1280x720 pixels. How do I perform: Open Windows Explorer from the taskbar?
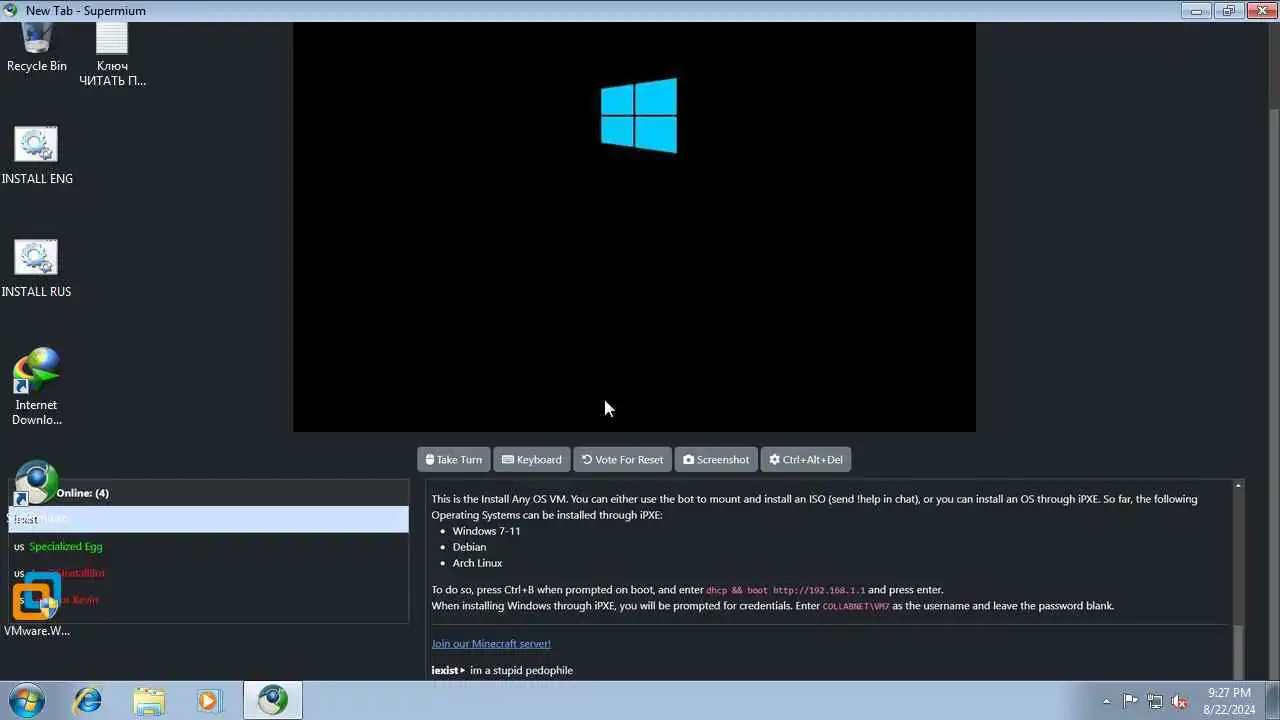[148, 700]
